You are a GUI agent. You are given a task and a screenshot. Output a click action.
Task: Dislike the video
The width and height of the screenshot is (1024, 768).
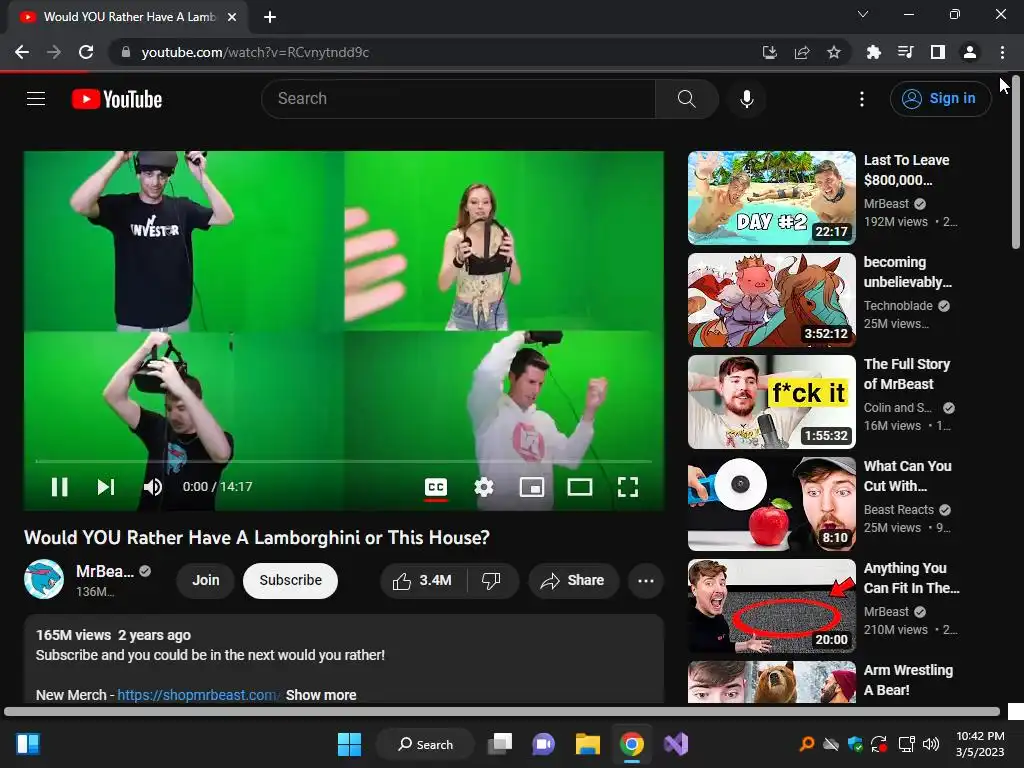(491, 580)
